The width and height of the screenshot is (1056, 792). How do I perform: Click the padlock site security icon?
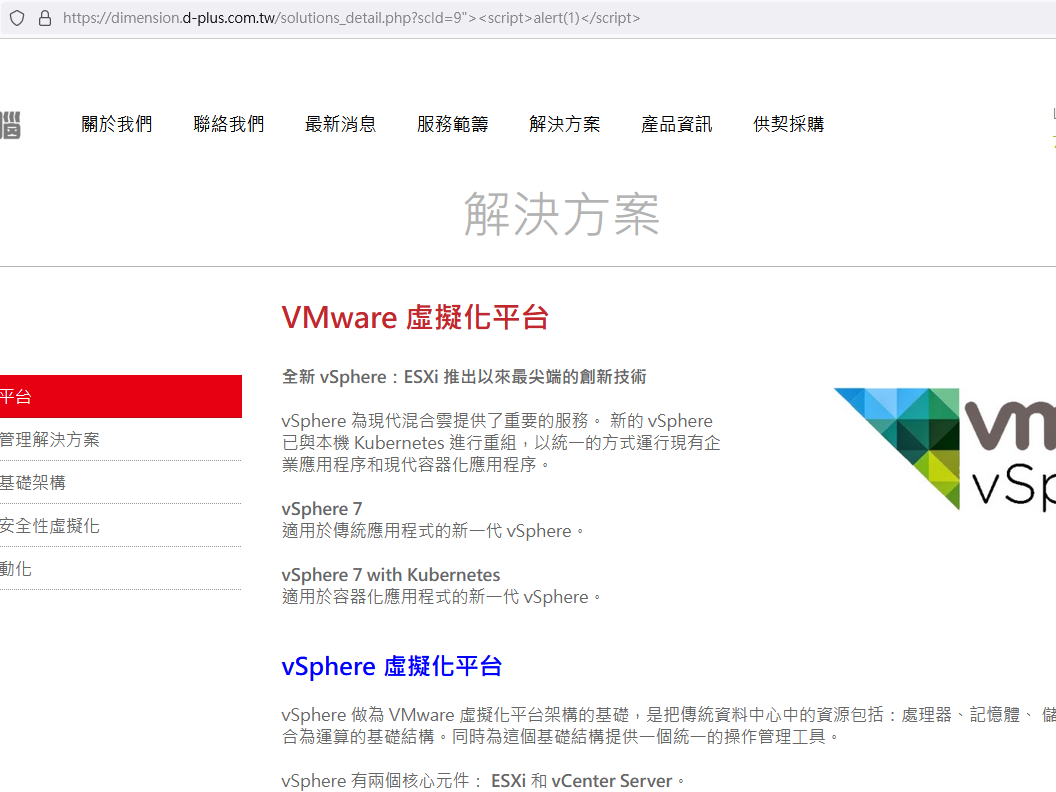pyautogui.click(x=45, y=18)
